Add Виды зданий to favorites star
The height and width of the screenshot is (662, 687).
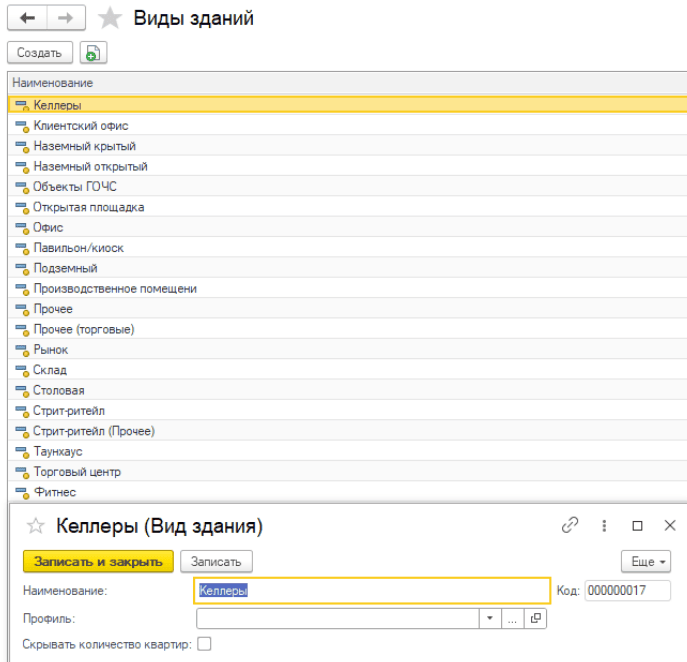click(x=111, y=18)
